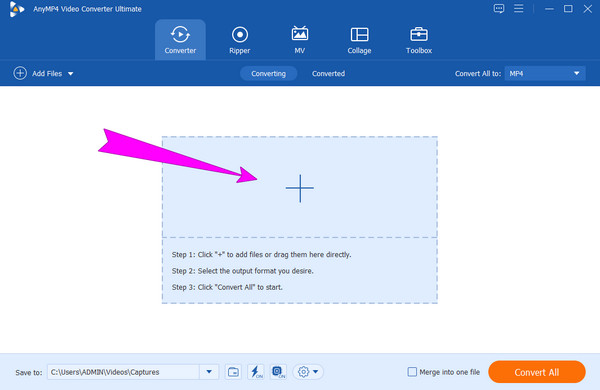The width and height of the screenshot is (600, 390).
Task: Select the Converting sub-tab
Action: (x=268, y=73)
